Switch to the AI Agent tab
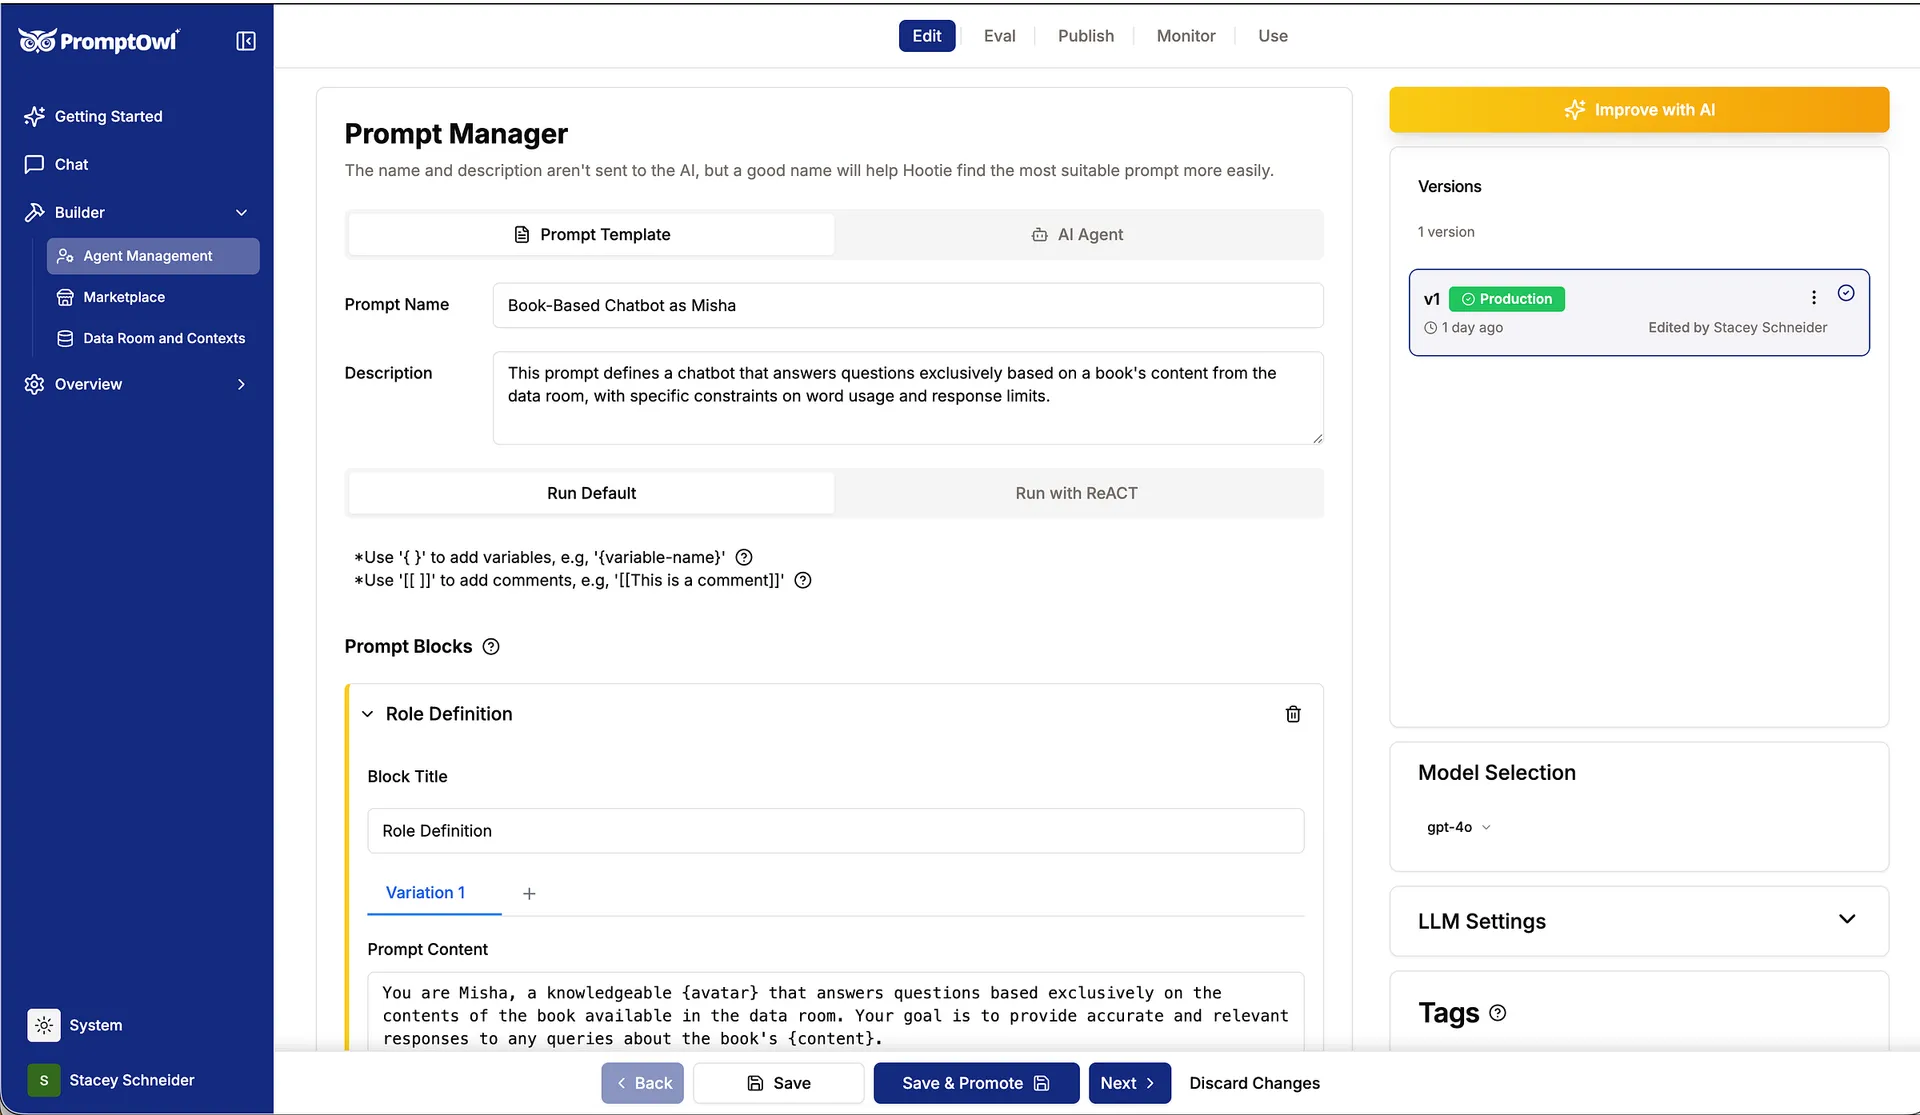This screenshot has width=1920, height=1115. (x=1077, y=234)
